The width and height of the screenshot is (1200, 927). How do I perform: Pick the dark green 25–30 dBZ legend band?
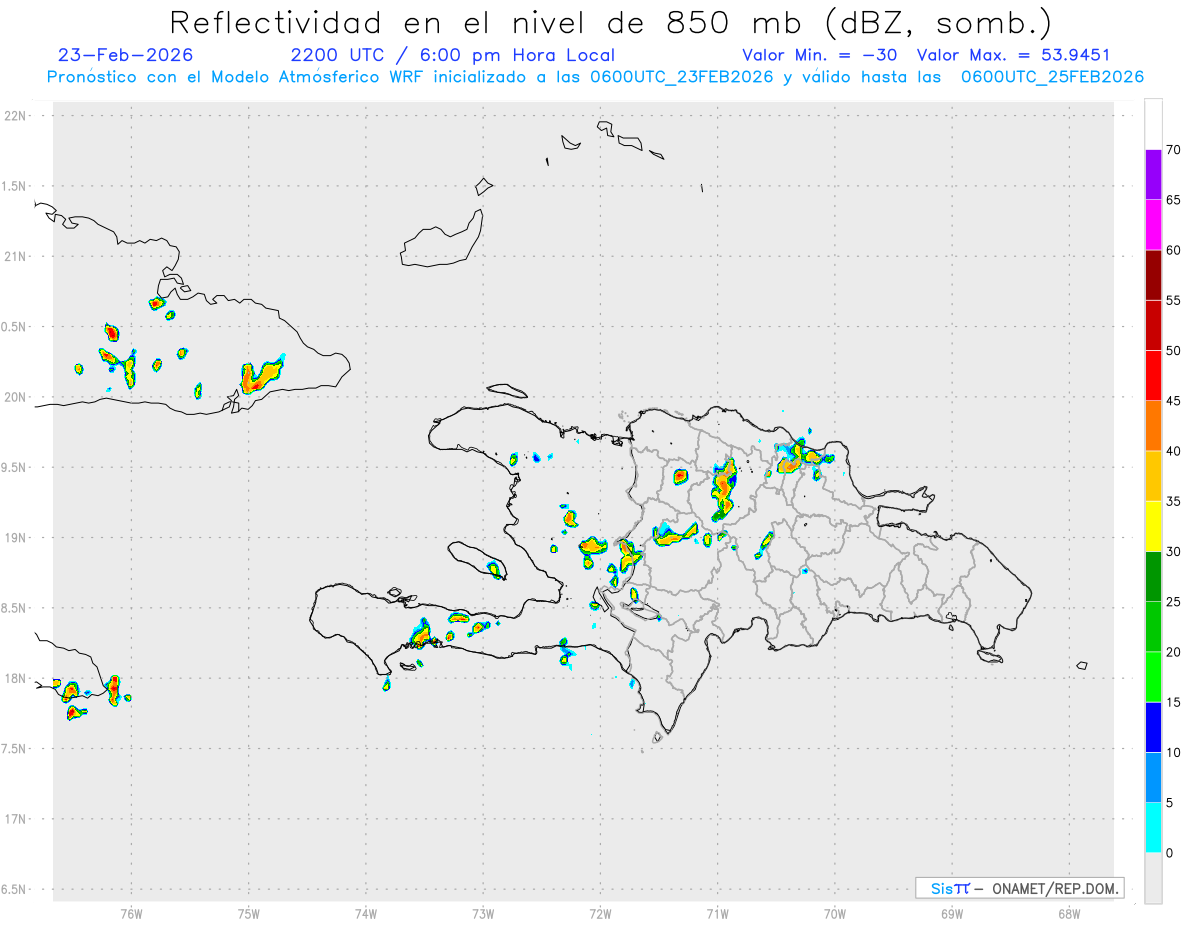(1153, 577)
